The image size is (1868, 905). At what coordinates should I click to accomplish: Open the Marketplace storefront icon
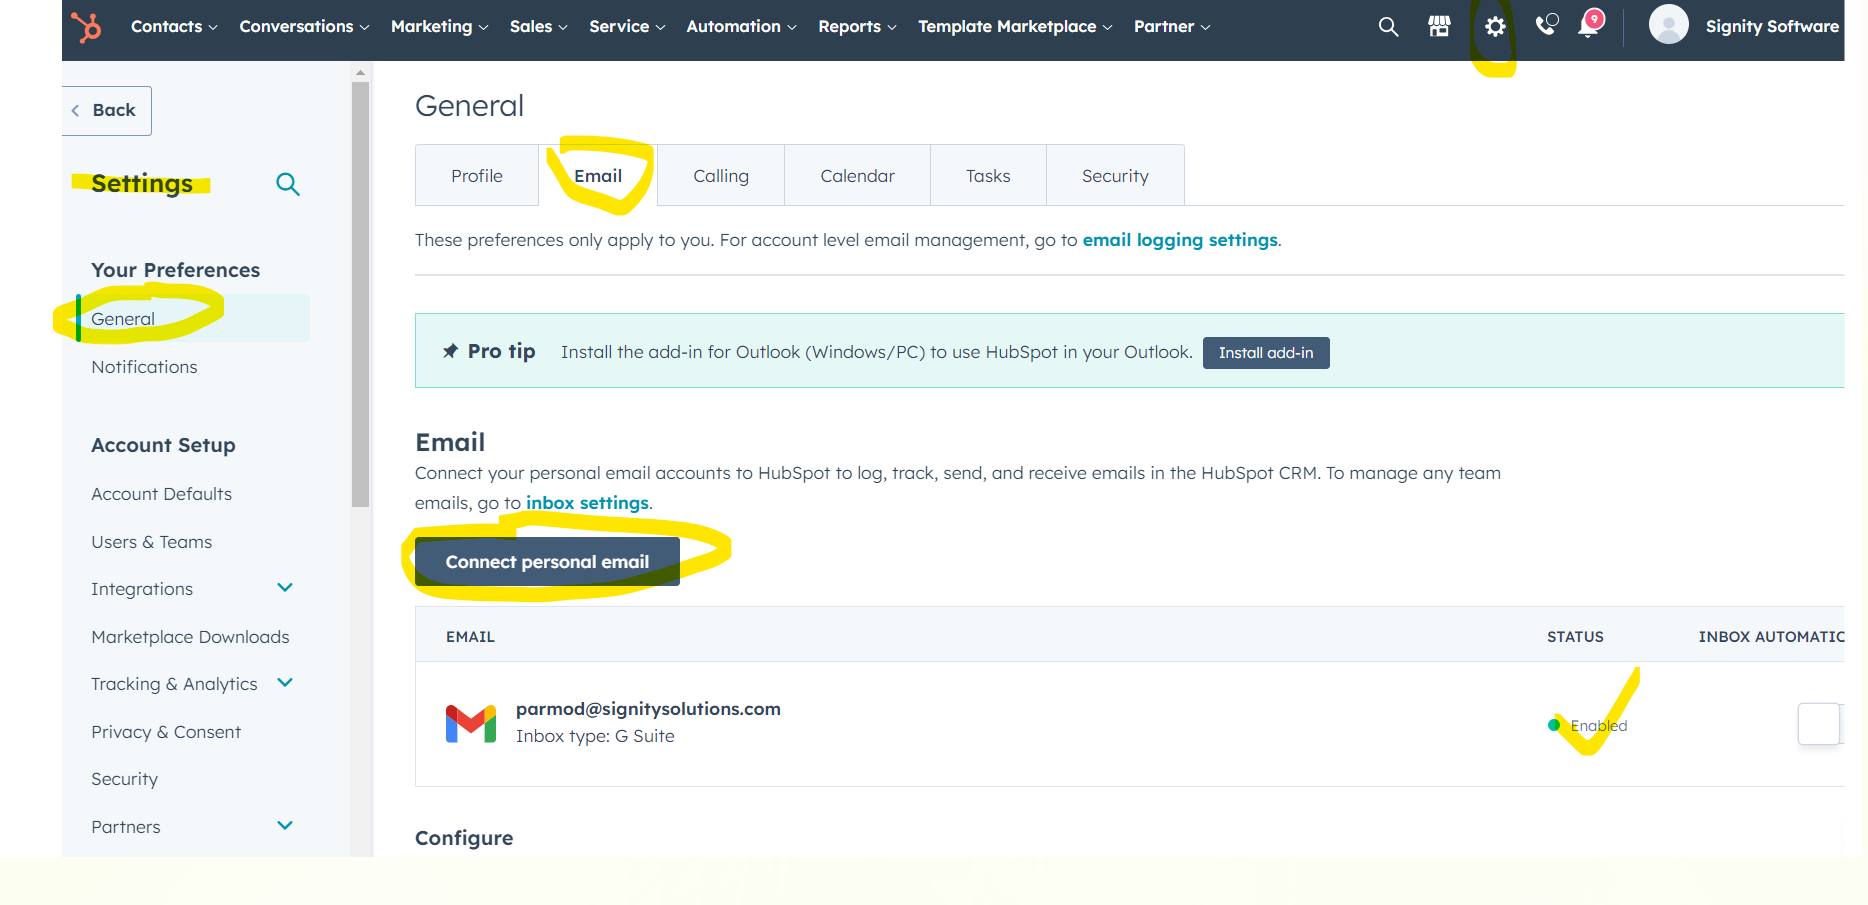coord(1439,27)
